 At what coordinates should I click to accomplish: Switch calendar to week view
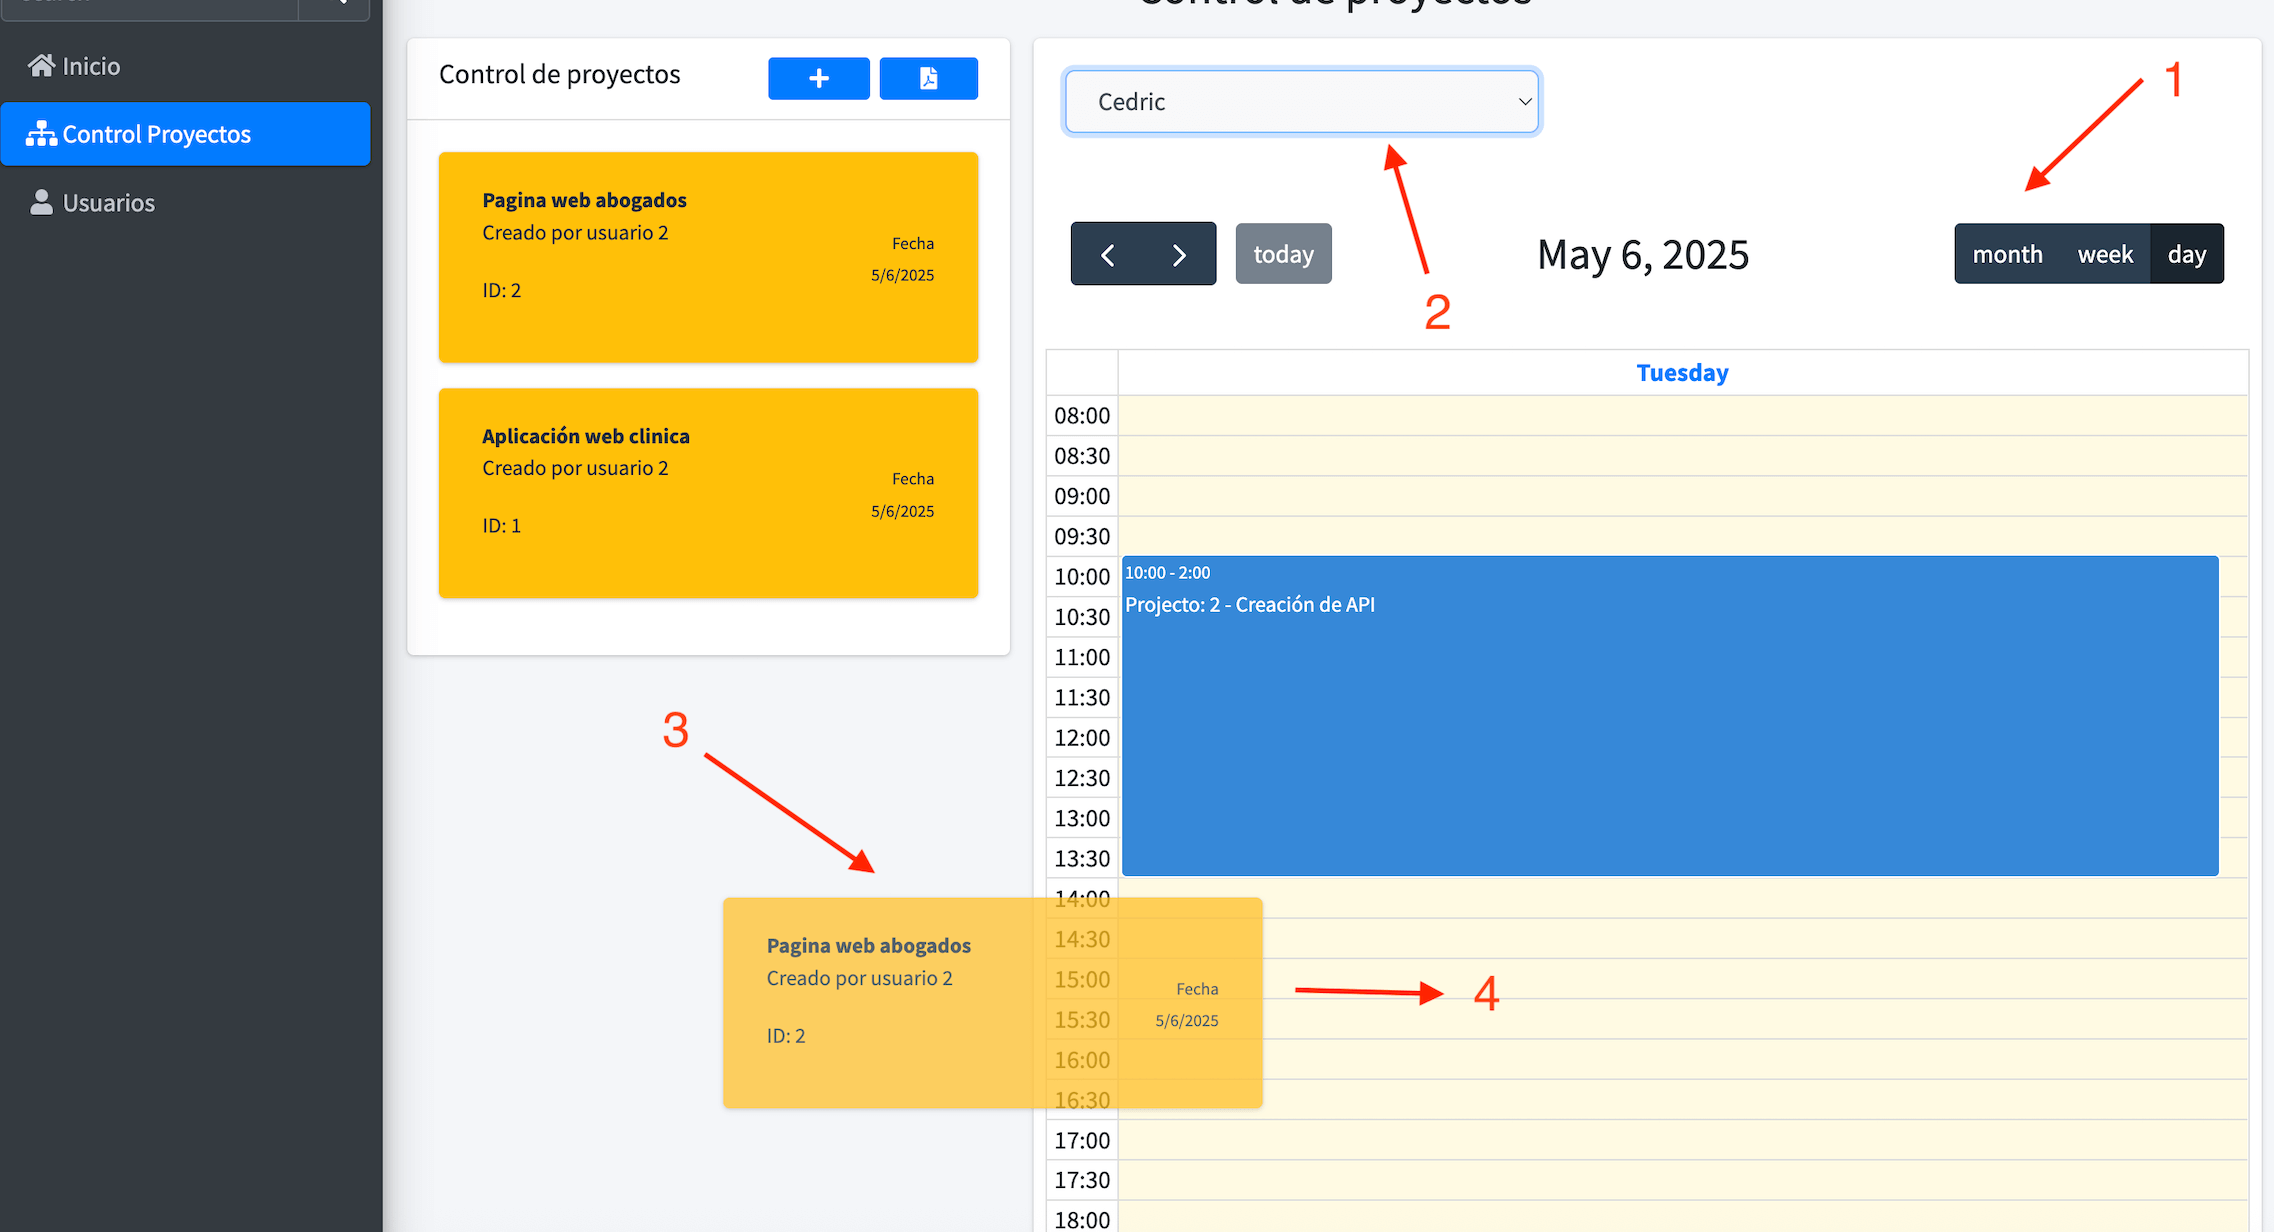(x=2104, y=255)
